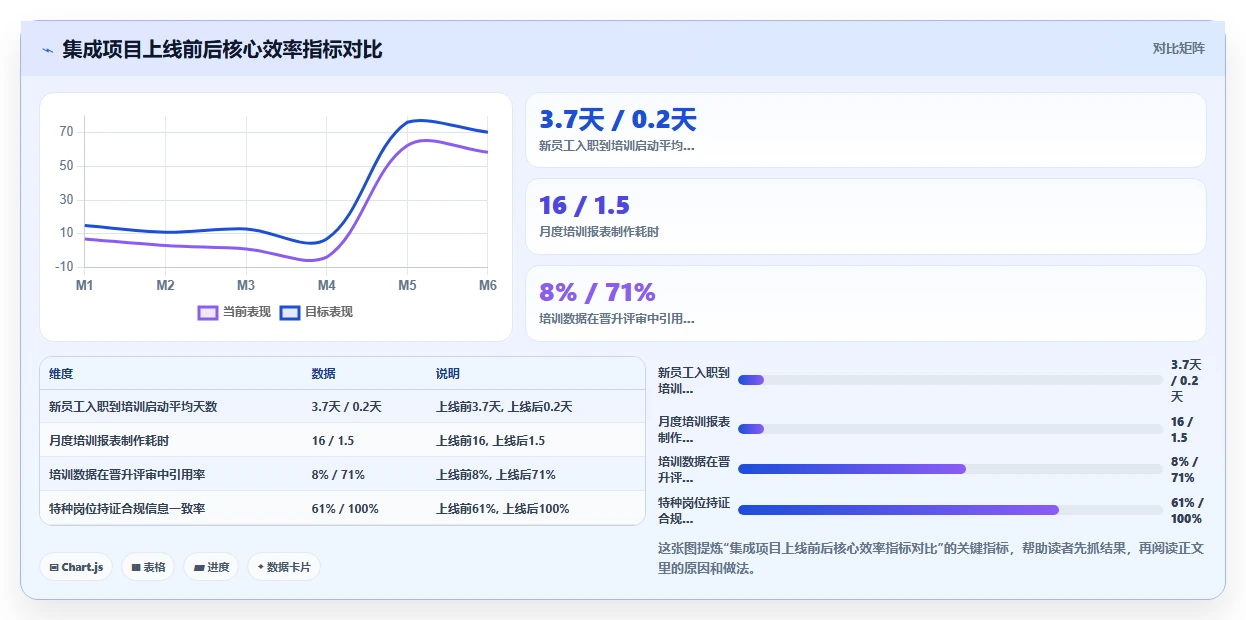Click the M5 axis label on the chart
The height and width of the screenshot is (620, 1246).
point(407,286)
